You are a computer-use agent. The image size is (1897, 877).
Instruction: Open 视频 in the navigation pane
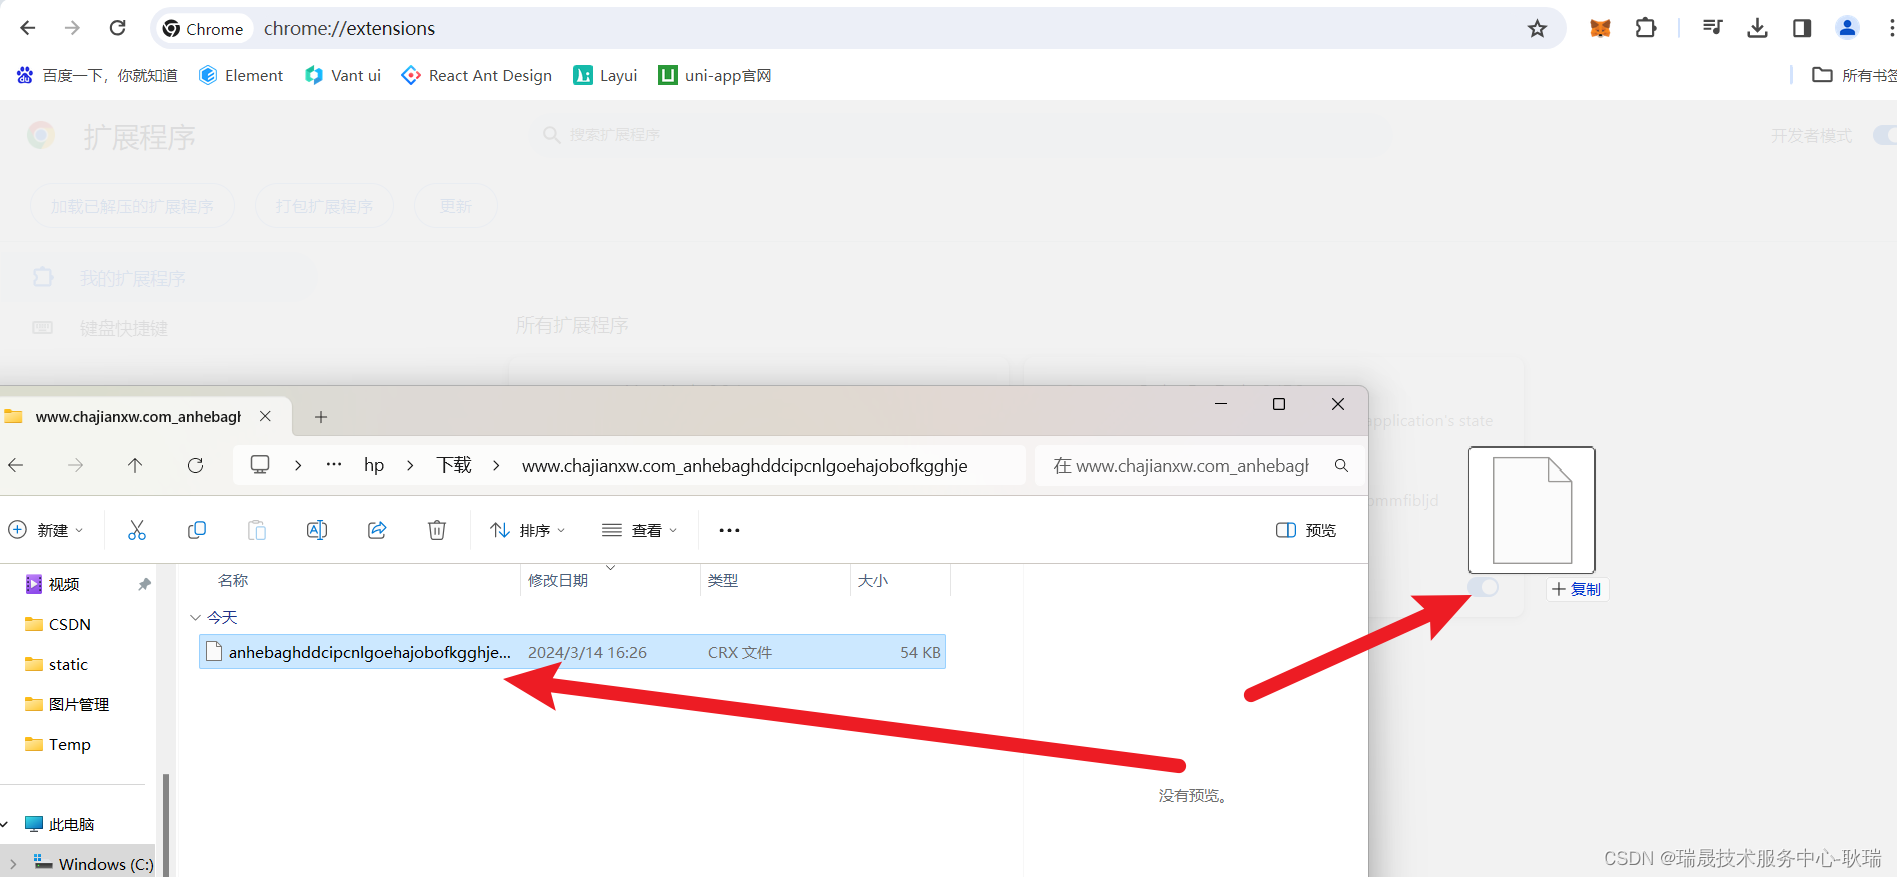64,584
